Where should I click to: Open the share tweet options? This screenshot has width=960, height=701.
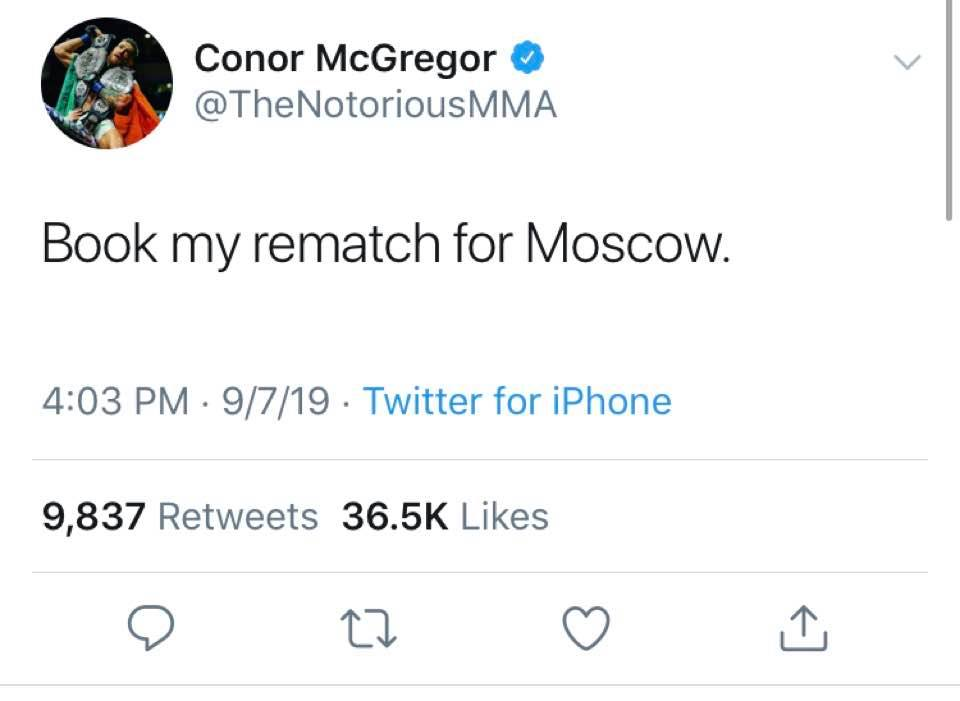point(803,628)
